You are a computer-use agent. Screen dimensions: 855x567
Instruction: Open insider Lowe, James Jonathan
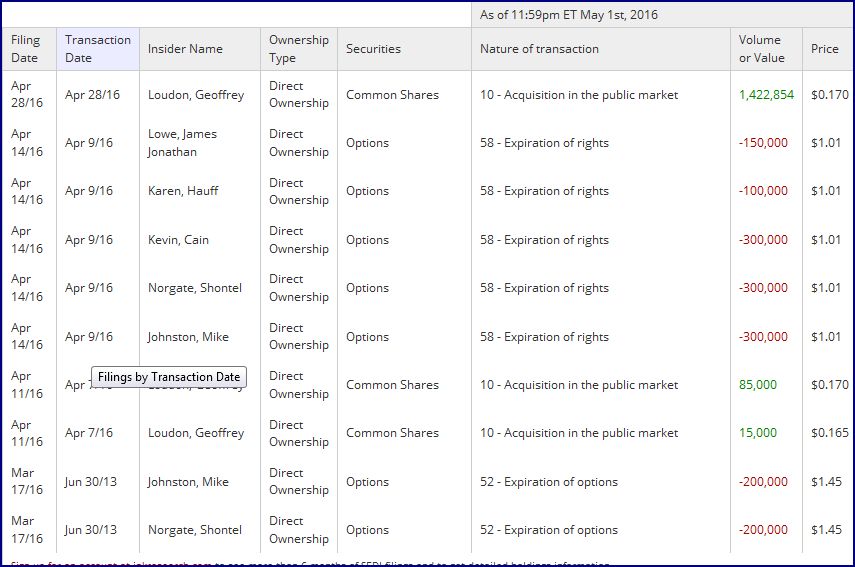click(x=182, y=143)
